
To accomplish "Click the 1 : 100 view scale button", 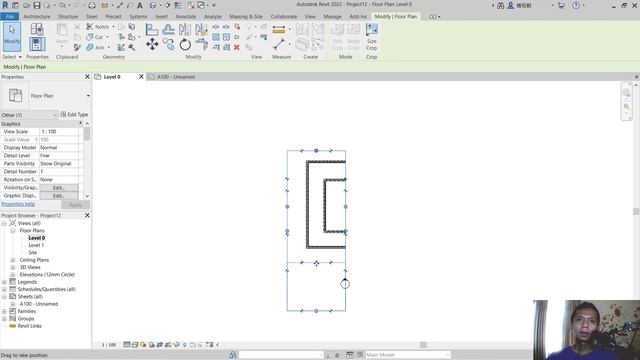I will 109,345.
